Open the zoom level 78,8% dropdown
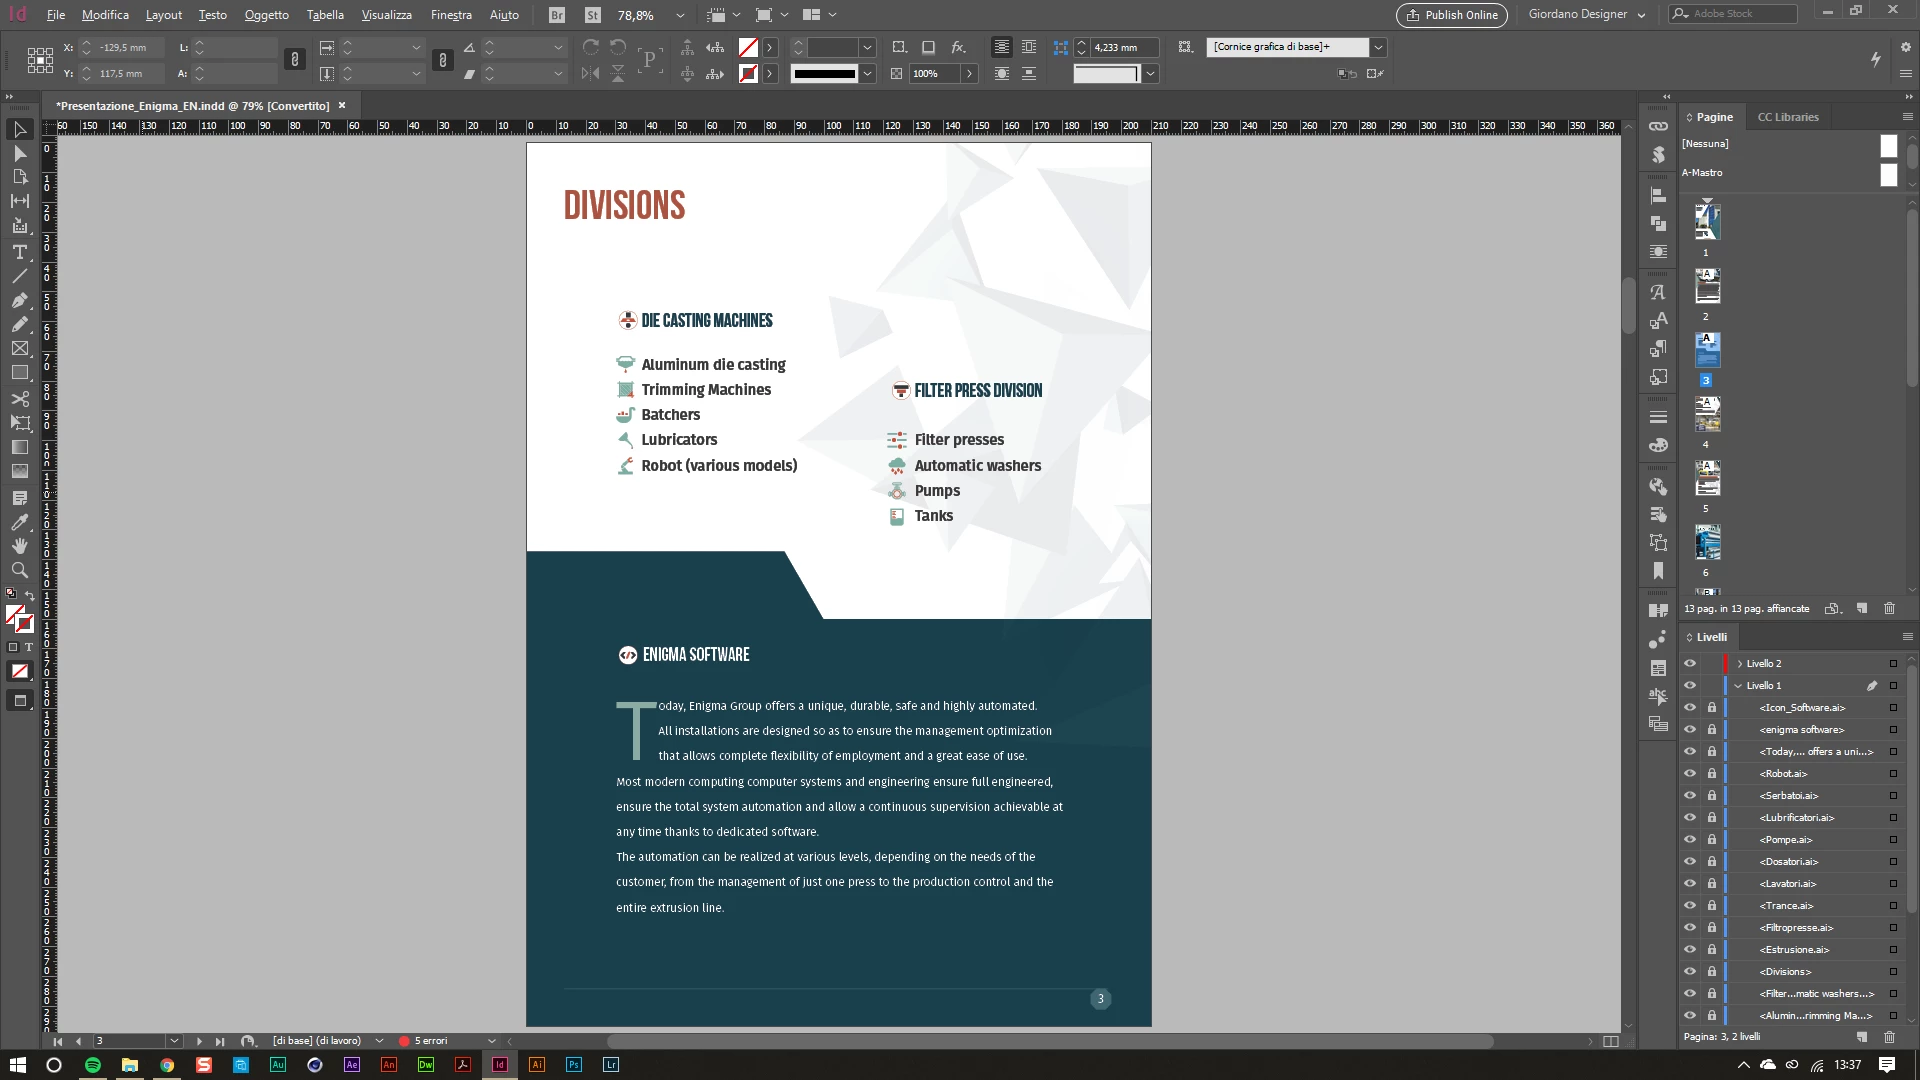 pyautogui.click(x=680, y=15)
